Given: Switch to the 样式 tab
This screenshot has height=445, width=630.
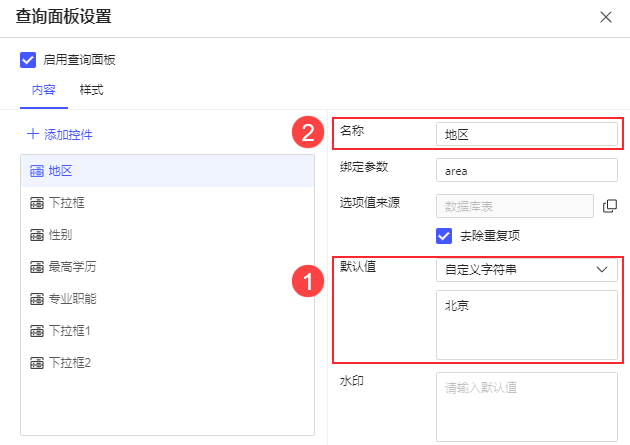Looking at the screenshot, I should (x=91, y=90).
